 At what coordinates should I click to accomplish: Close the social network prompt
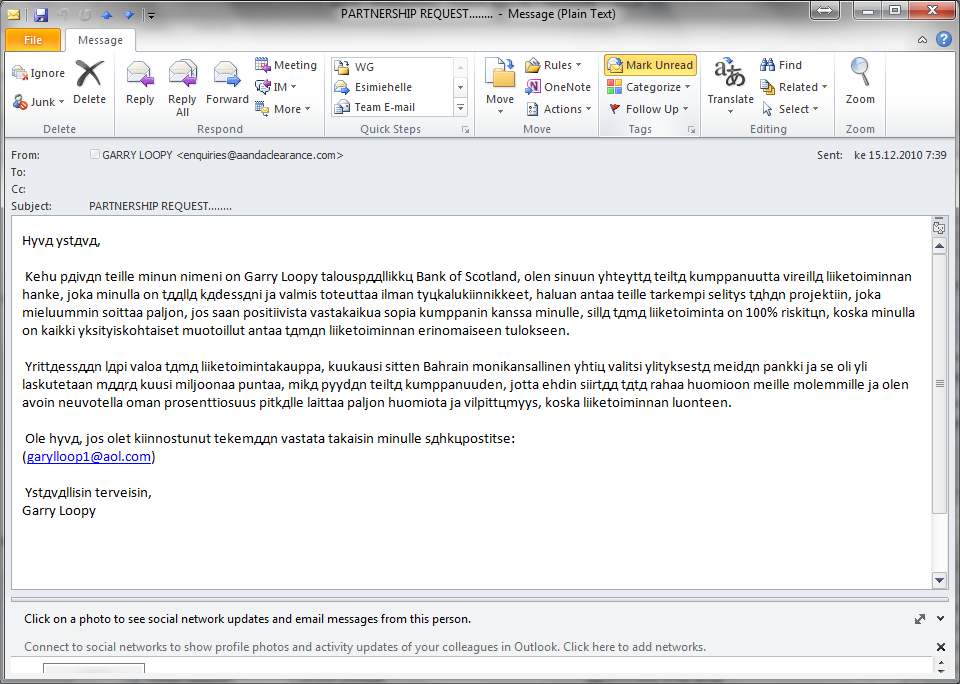click(x=941, y=647)
